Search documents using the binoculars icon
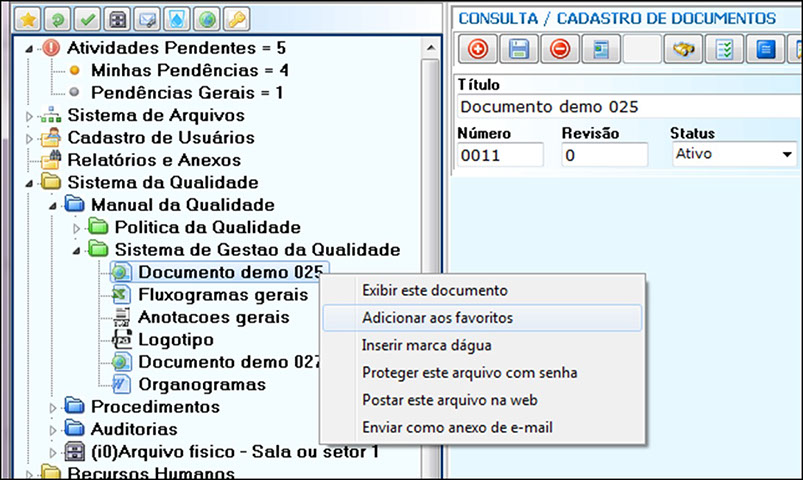The width and height of the screenshot is (803, 480). (x=685, y=49)
